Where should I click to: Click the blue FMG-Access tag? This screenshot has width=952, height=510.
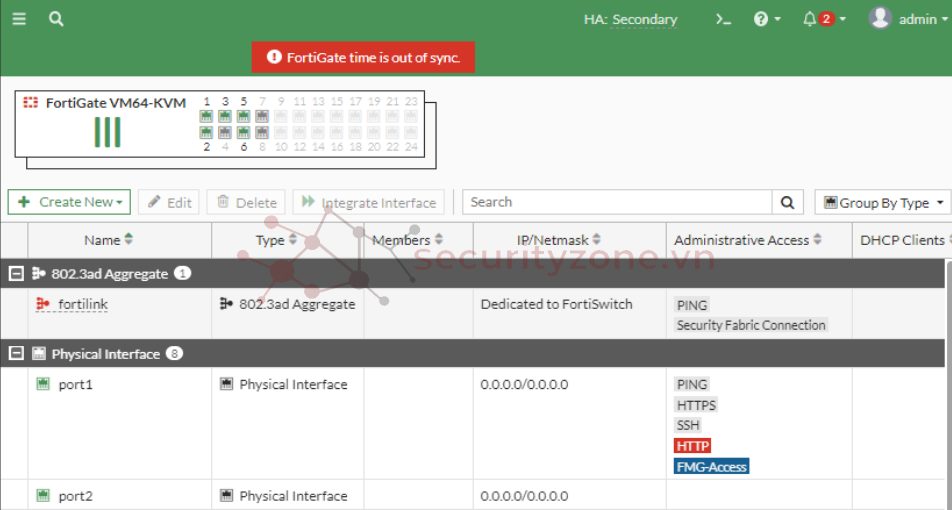point(712,466)
